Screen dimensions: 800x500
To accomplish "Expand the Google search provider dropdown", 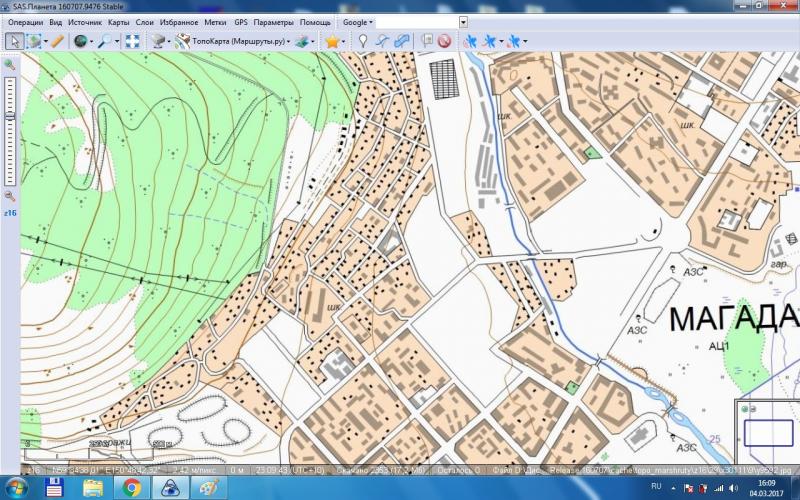I will click(x=358, y=21).
